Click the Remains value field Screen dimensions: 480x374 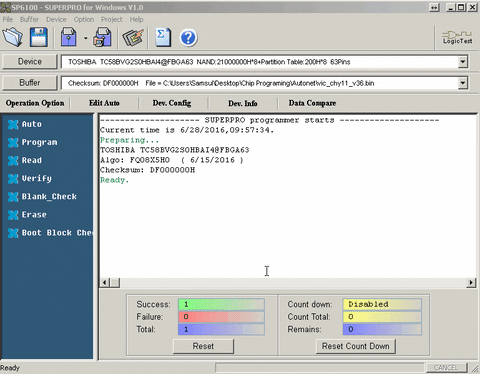point(382,329)
